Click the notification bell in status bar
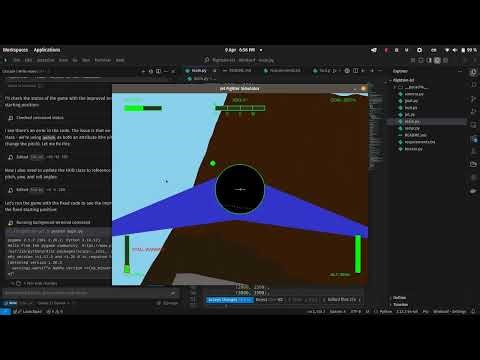The image size is (480, 360). pos(473,312)
